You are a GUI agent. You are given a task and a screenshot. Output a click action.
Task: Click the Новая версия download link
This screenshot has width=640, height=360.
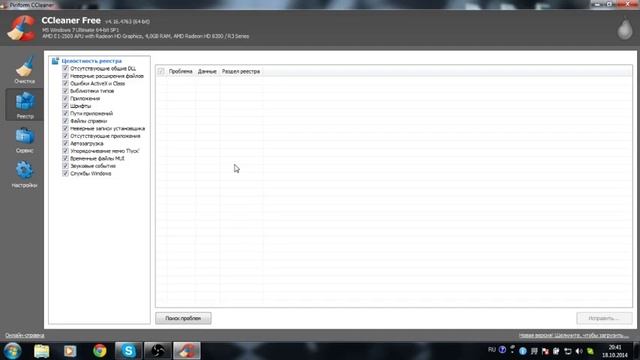(x=573, y=336)
